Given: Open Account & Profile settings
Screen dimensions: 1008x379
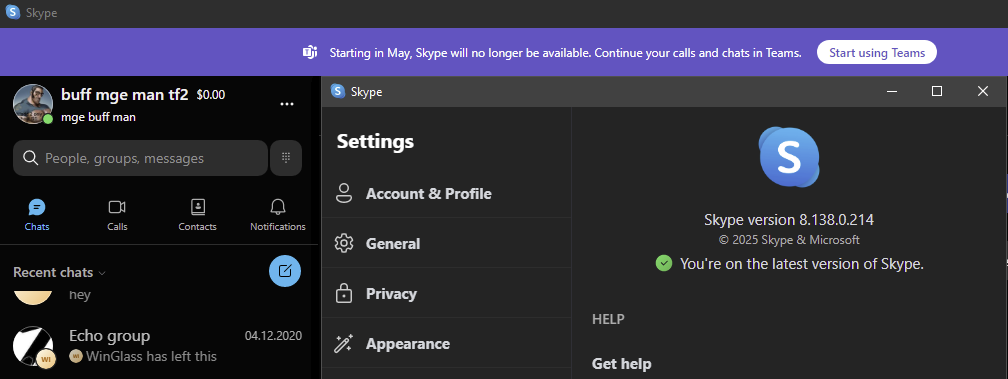Looking at the screenshot, I should pos(446,193).
